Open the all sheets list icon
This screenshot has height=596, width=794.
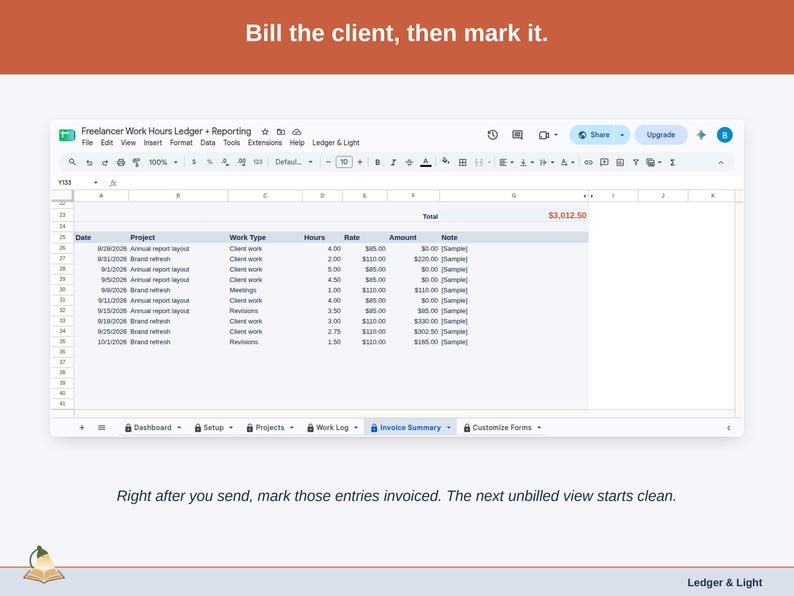(101, 427)
